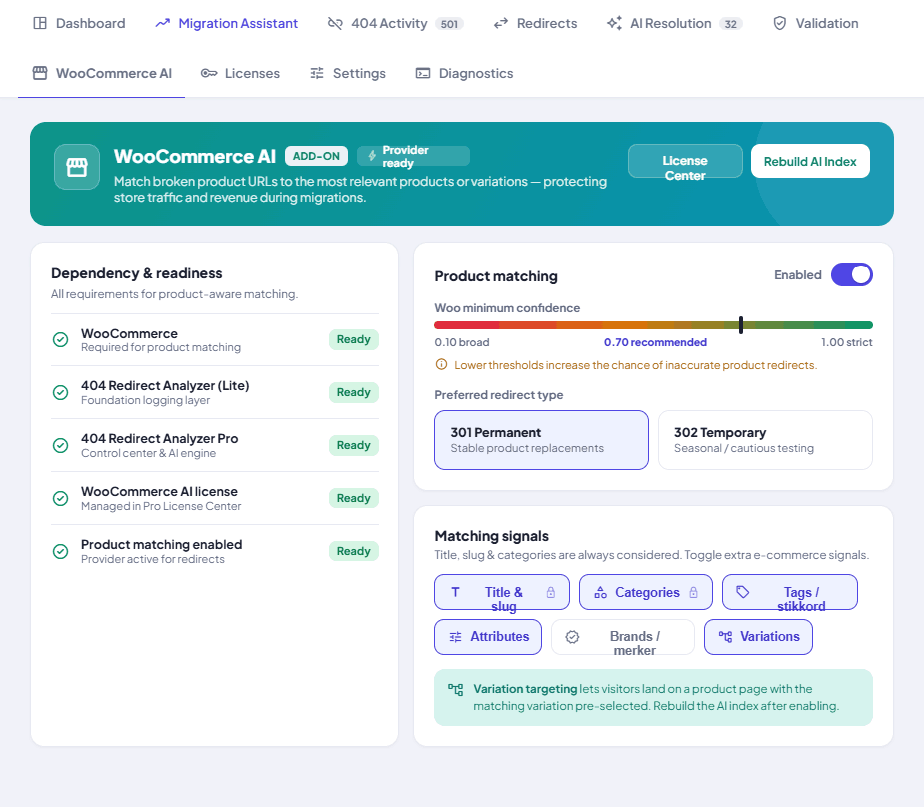This screenshot has width=924, height=807.
Task: Go to the Redirects tab
Action: [535, 24]
